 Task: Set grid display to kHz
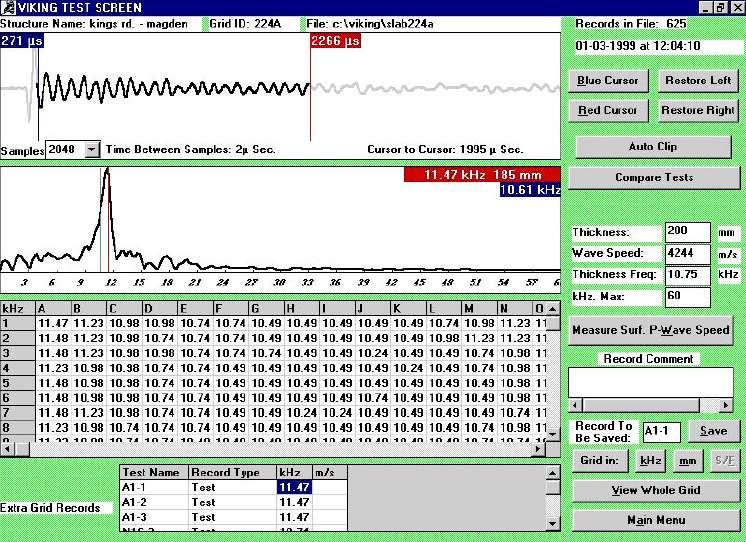pyautogui.click(x=650, y=461)
